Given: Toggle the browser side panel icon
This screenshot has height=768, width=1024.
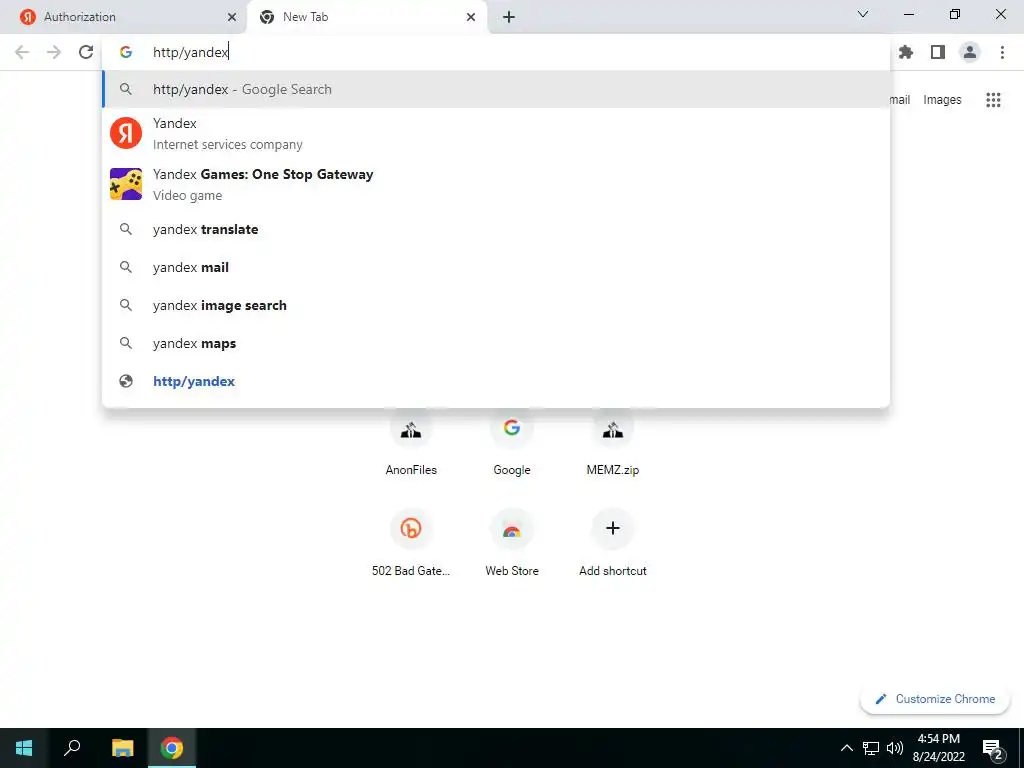Looking at the screenshot, I should (938, 52).
